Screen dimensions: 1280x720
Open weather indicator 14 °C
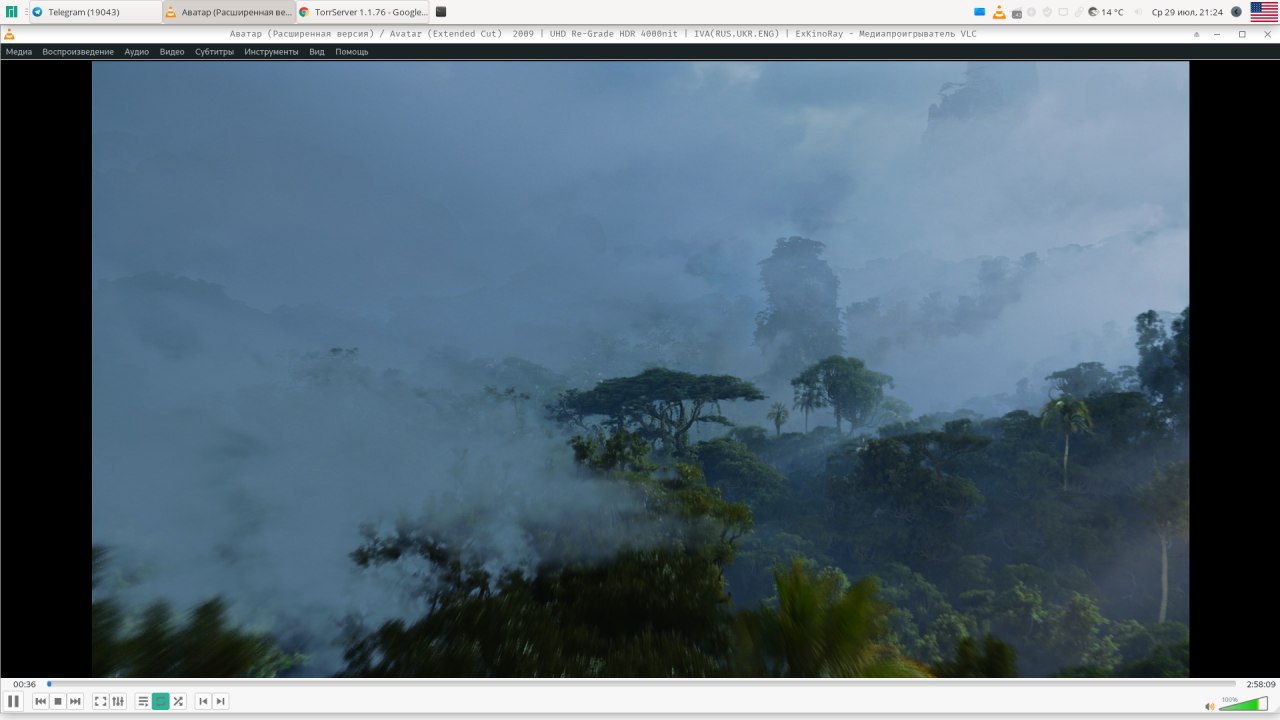(x=1105, y=12)
